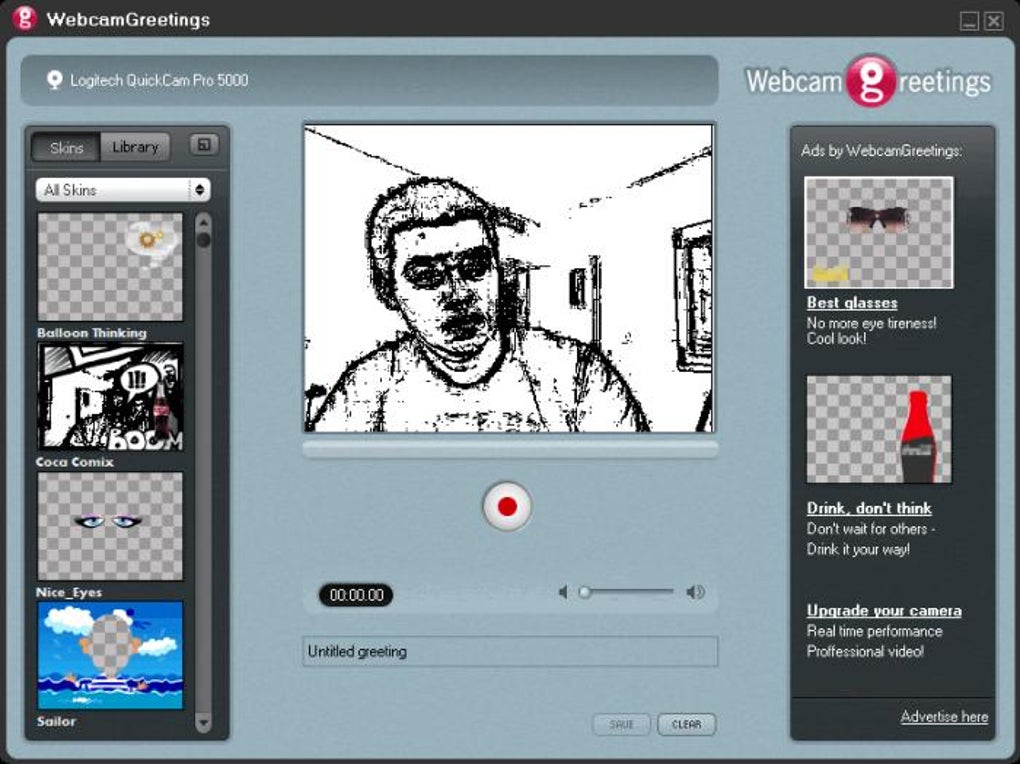Click the skins list scroll up arrow
The image size is (1020, 764).
tap(203, 221)
